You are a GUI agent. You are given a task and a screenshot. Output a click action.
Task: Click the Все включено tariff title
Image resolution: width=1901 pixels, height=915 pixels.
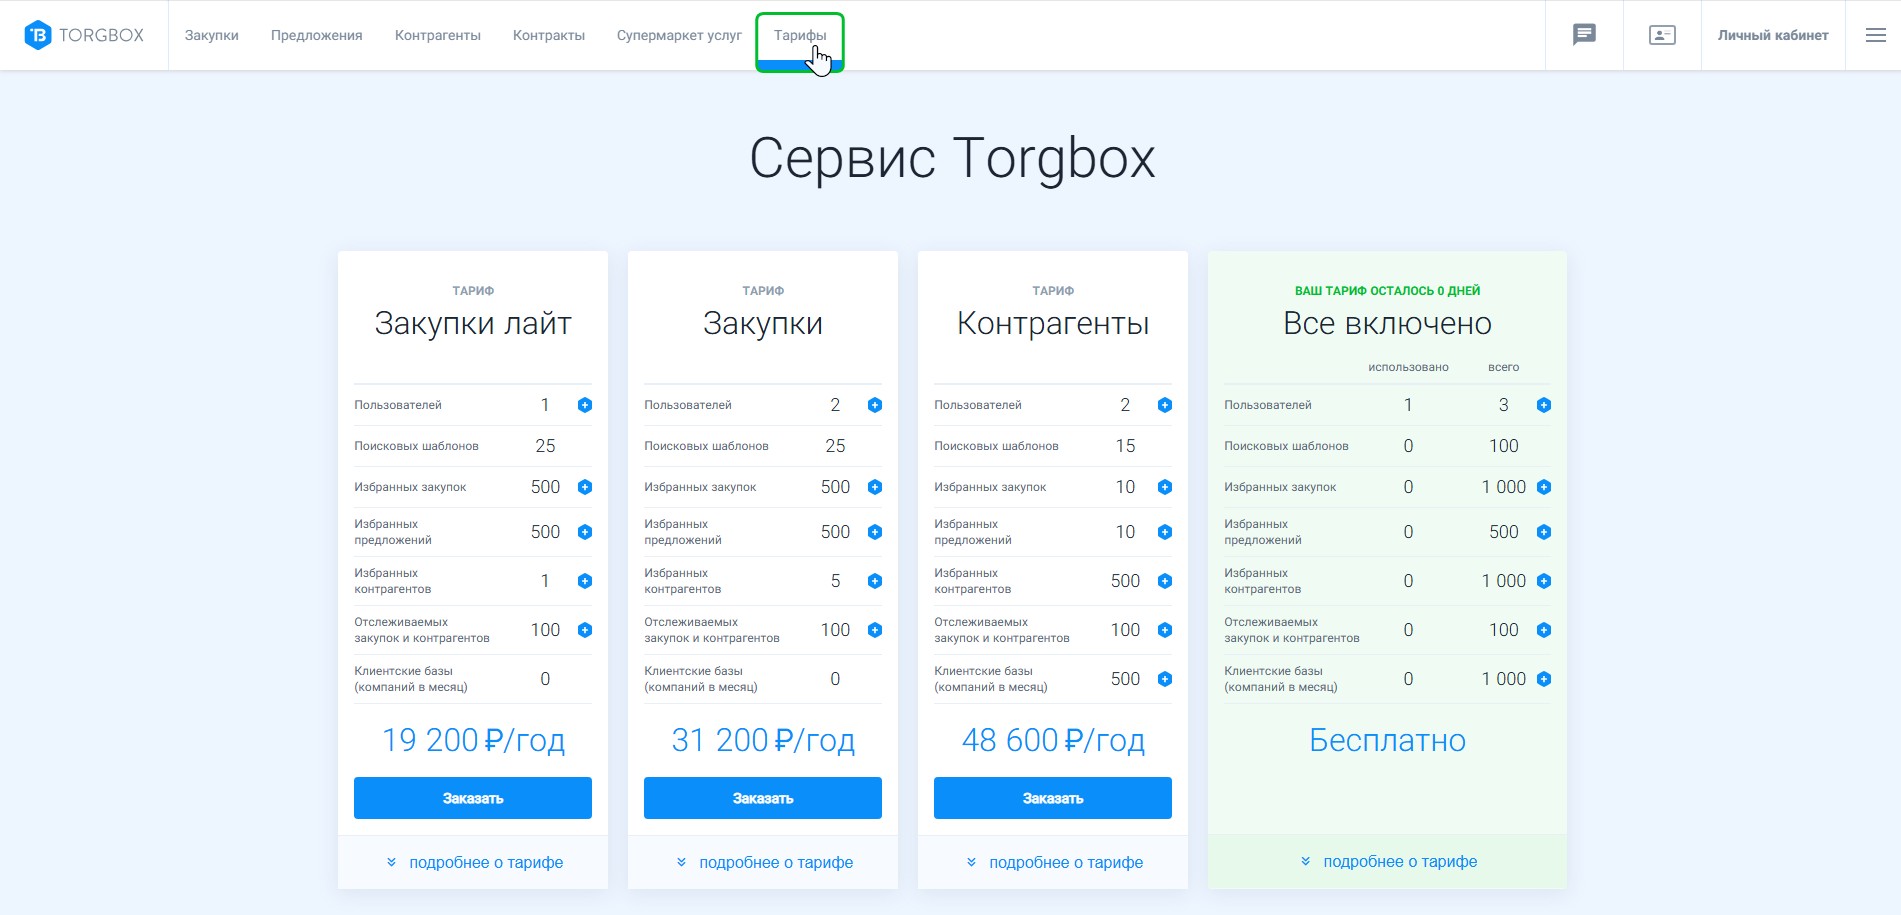1388,323
